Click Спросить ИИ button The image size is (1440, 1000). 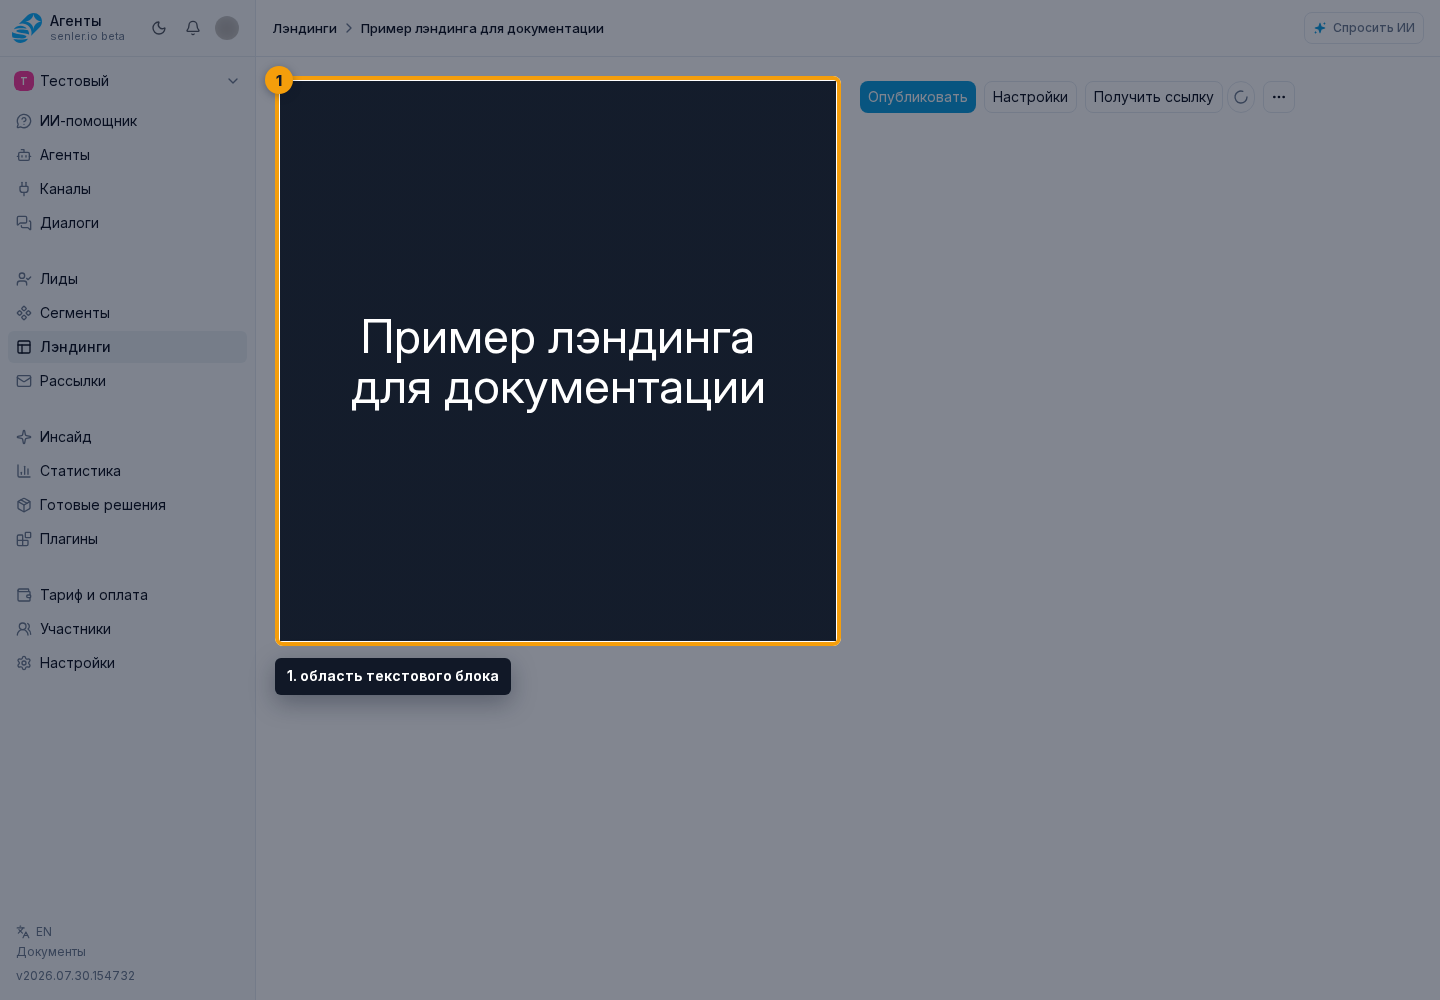pyautogui.click(x=1364, y=28)
